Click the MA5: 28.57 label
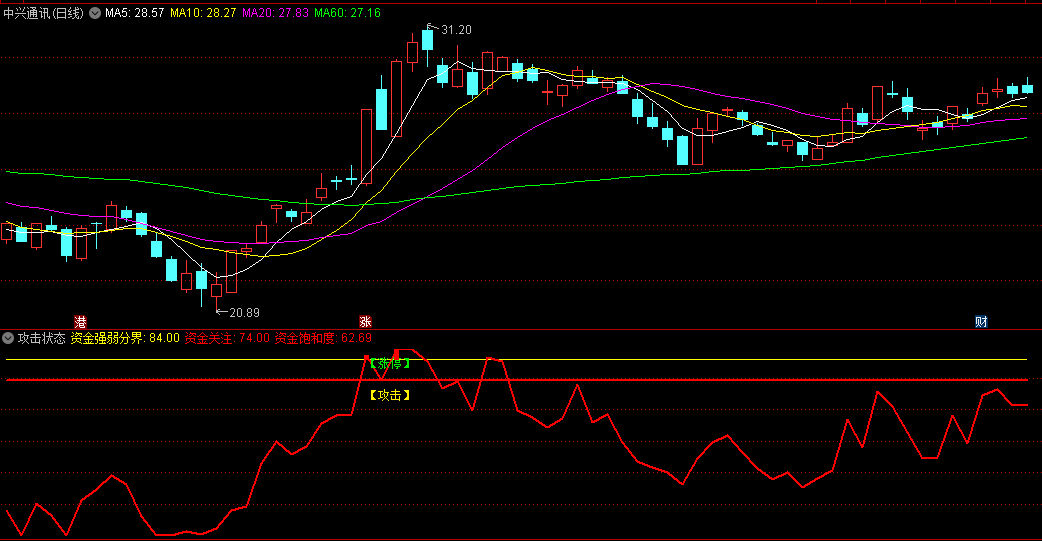1042x541 pixels. point(134,13)
